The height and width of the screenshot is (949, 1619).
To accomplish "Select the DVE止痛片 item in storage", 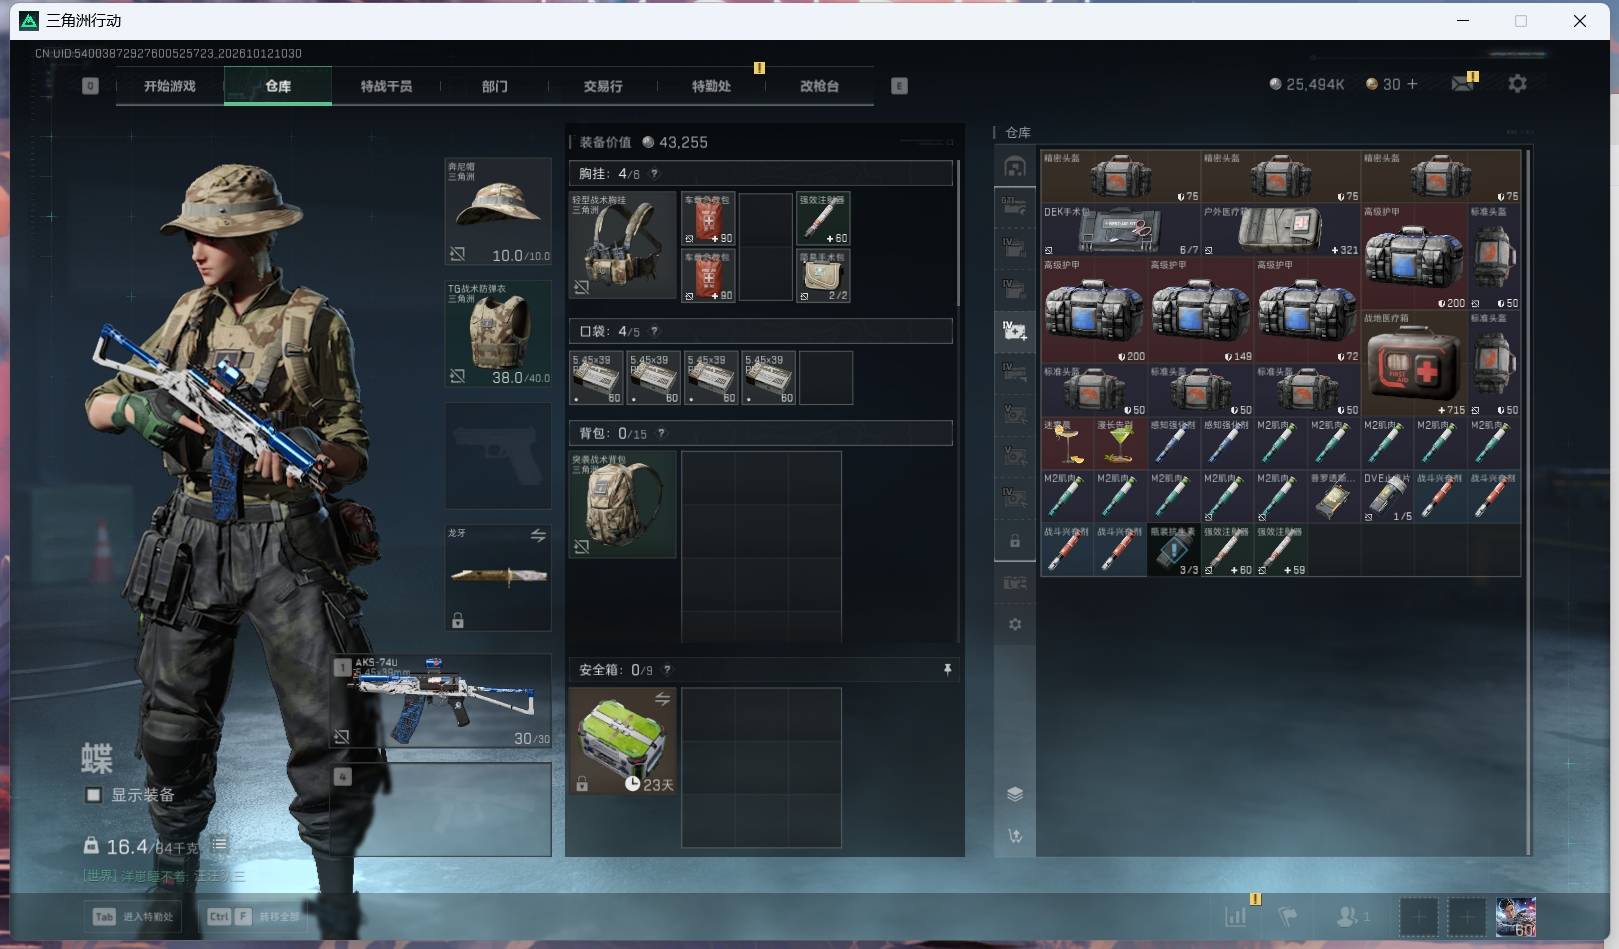I will point(1388,497).
